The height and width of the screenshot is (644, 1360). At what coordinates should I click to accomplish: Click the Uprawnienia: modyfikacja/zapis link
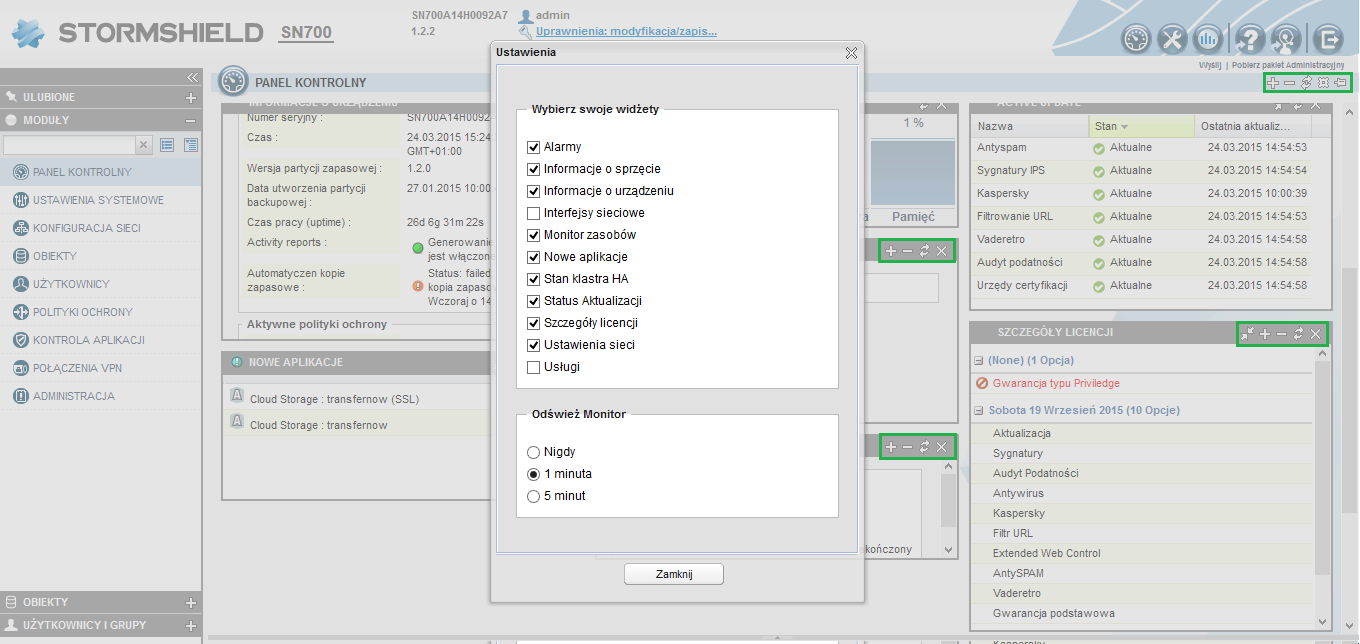tap(626, 32)
